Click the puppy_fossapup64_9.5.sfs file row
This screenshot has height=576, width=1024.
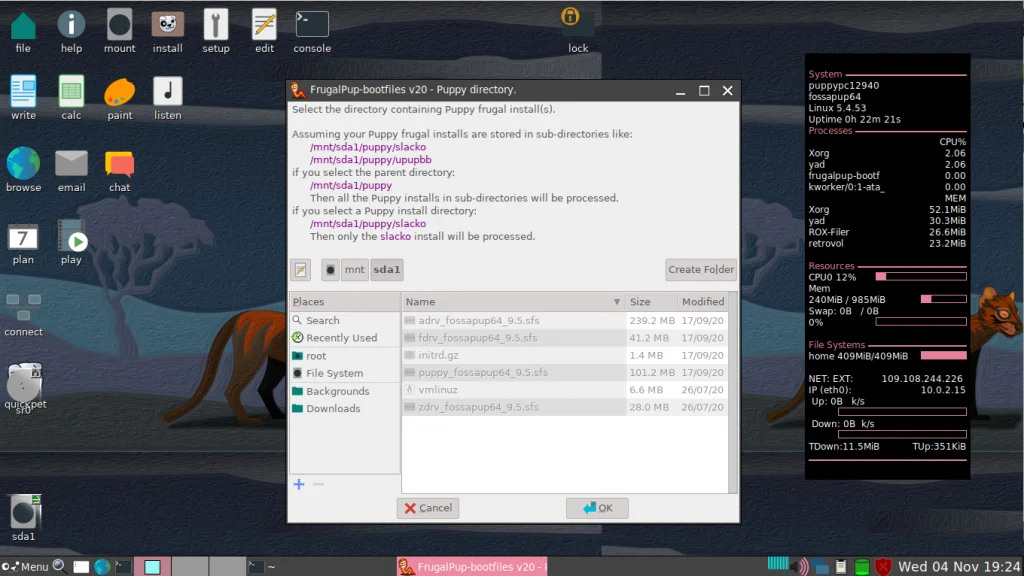pos(564,372)
